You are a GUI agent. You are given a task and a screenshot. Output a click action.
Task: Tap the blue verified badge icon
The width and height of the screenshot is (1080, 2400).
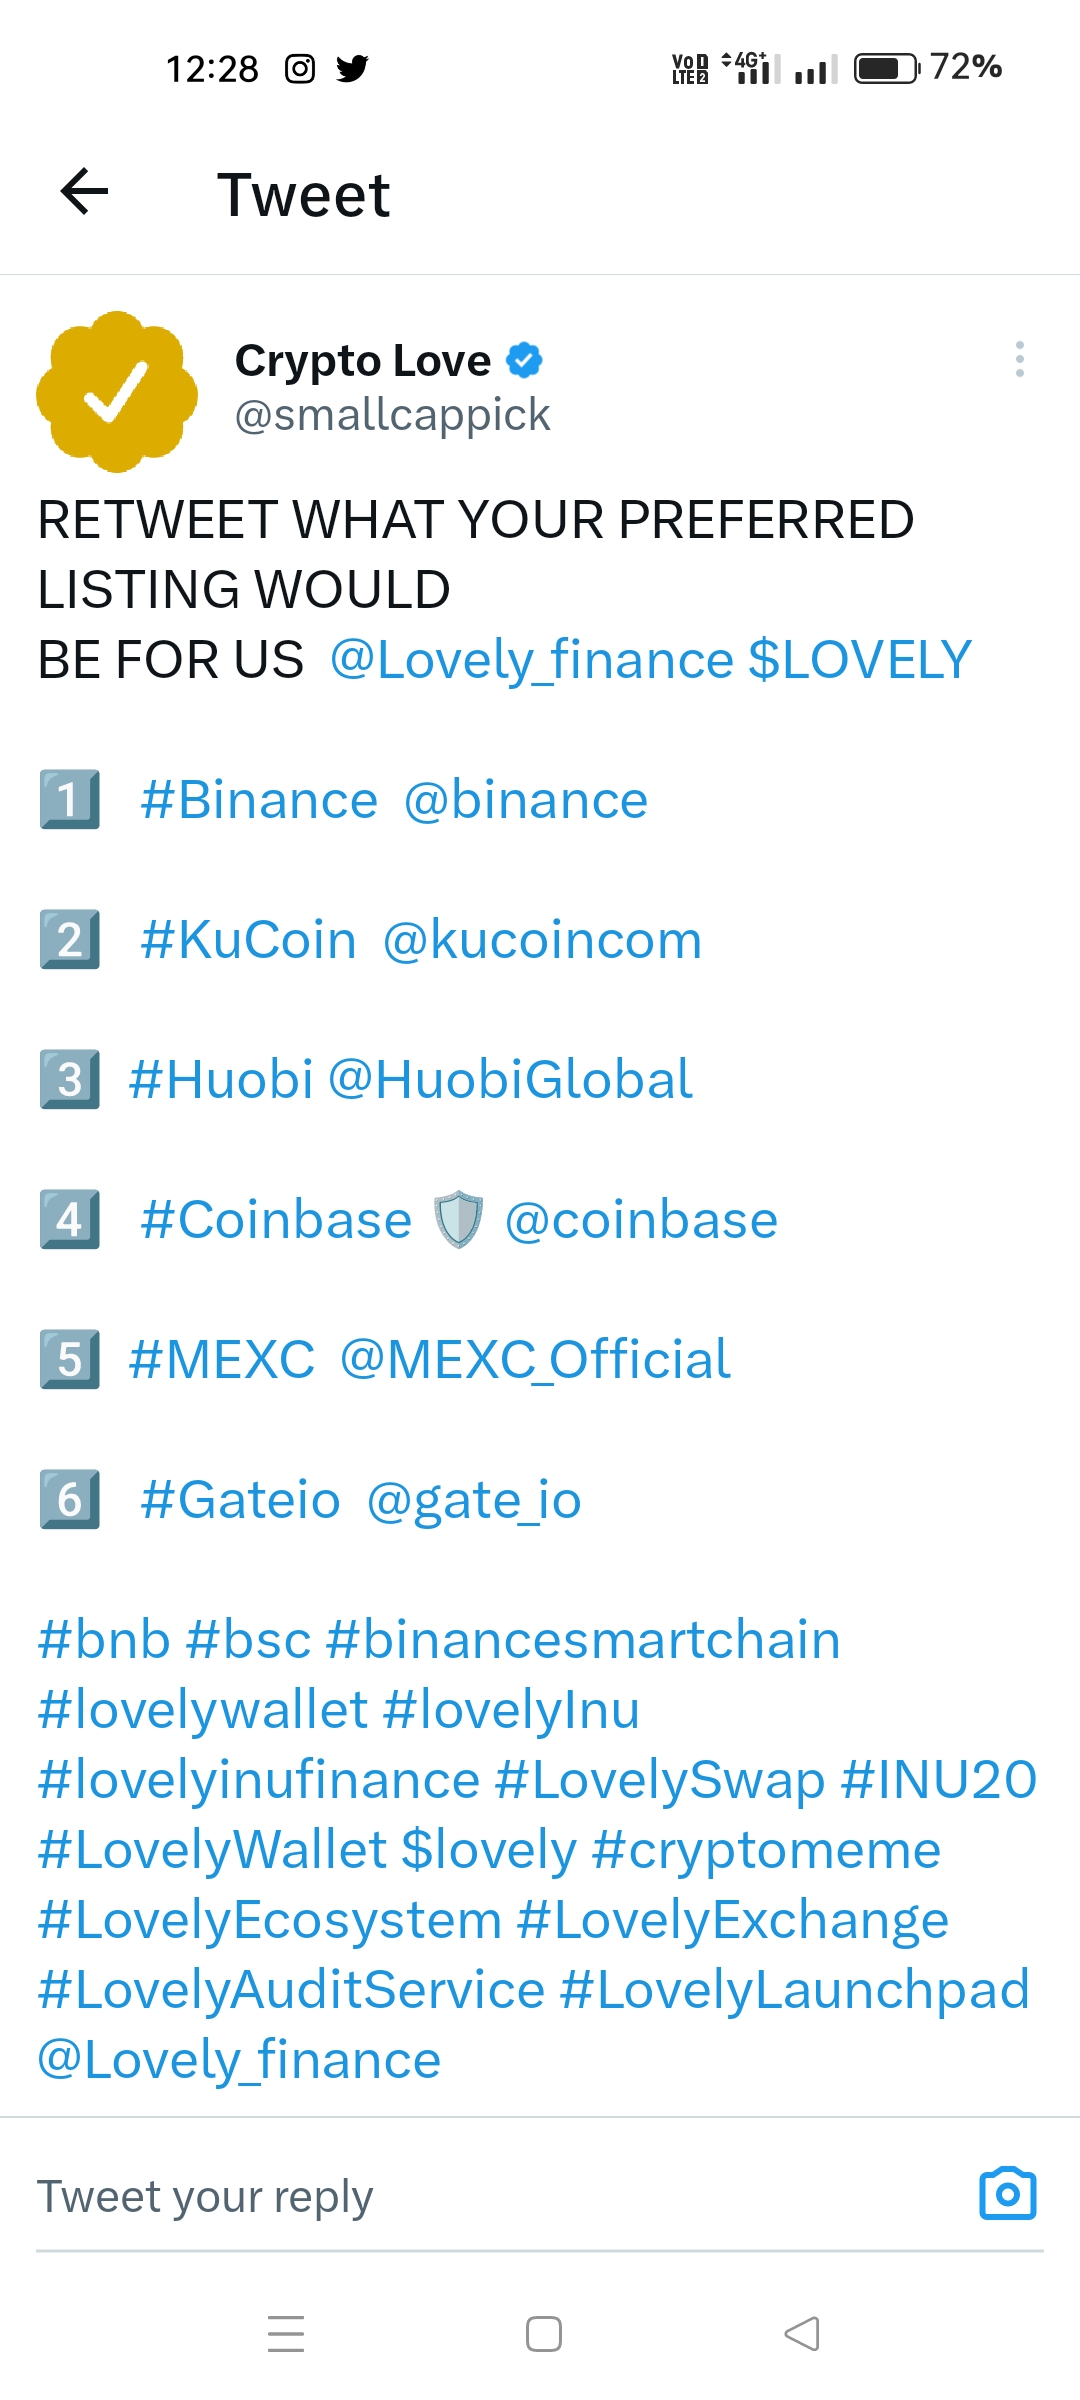(524, 360)
